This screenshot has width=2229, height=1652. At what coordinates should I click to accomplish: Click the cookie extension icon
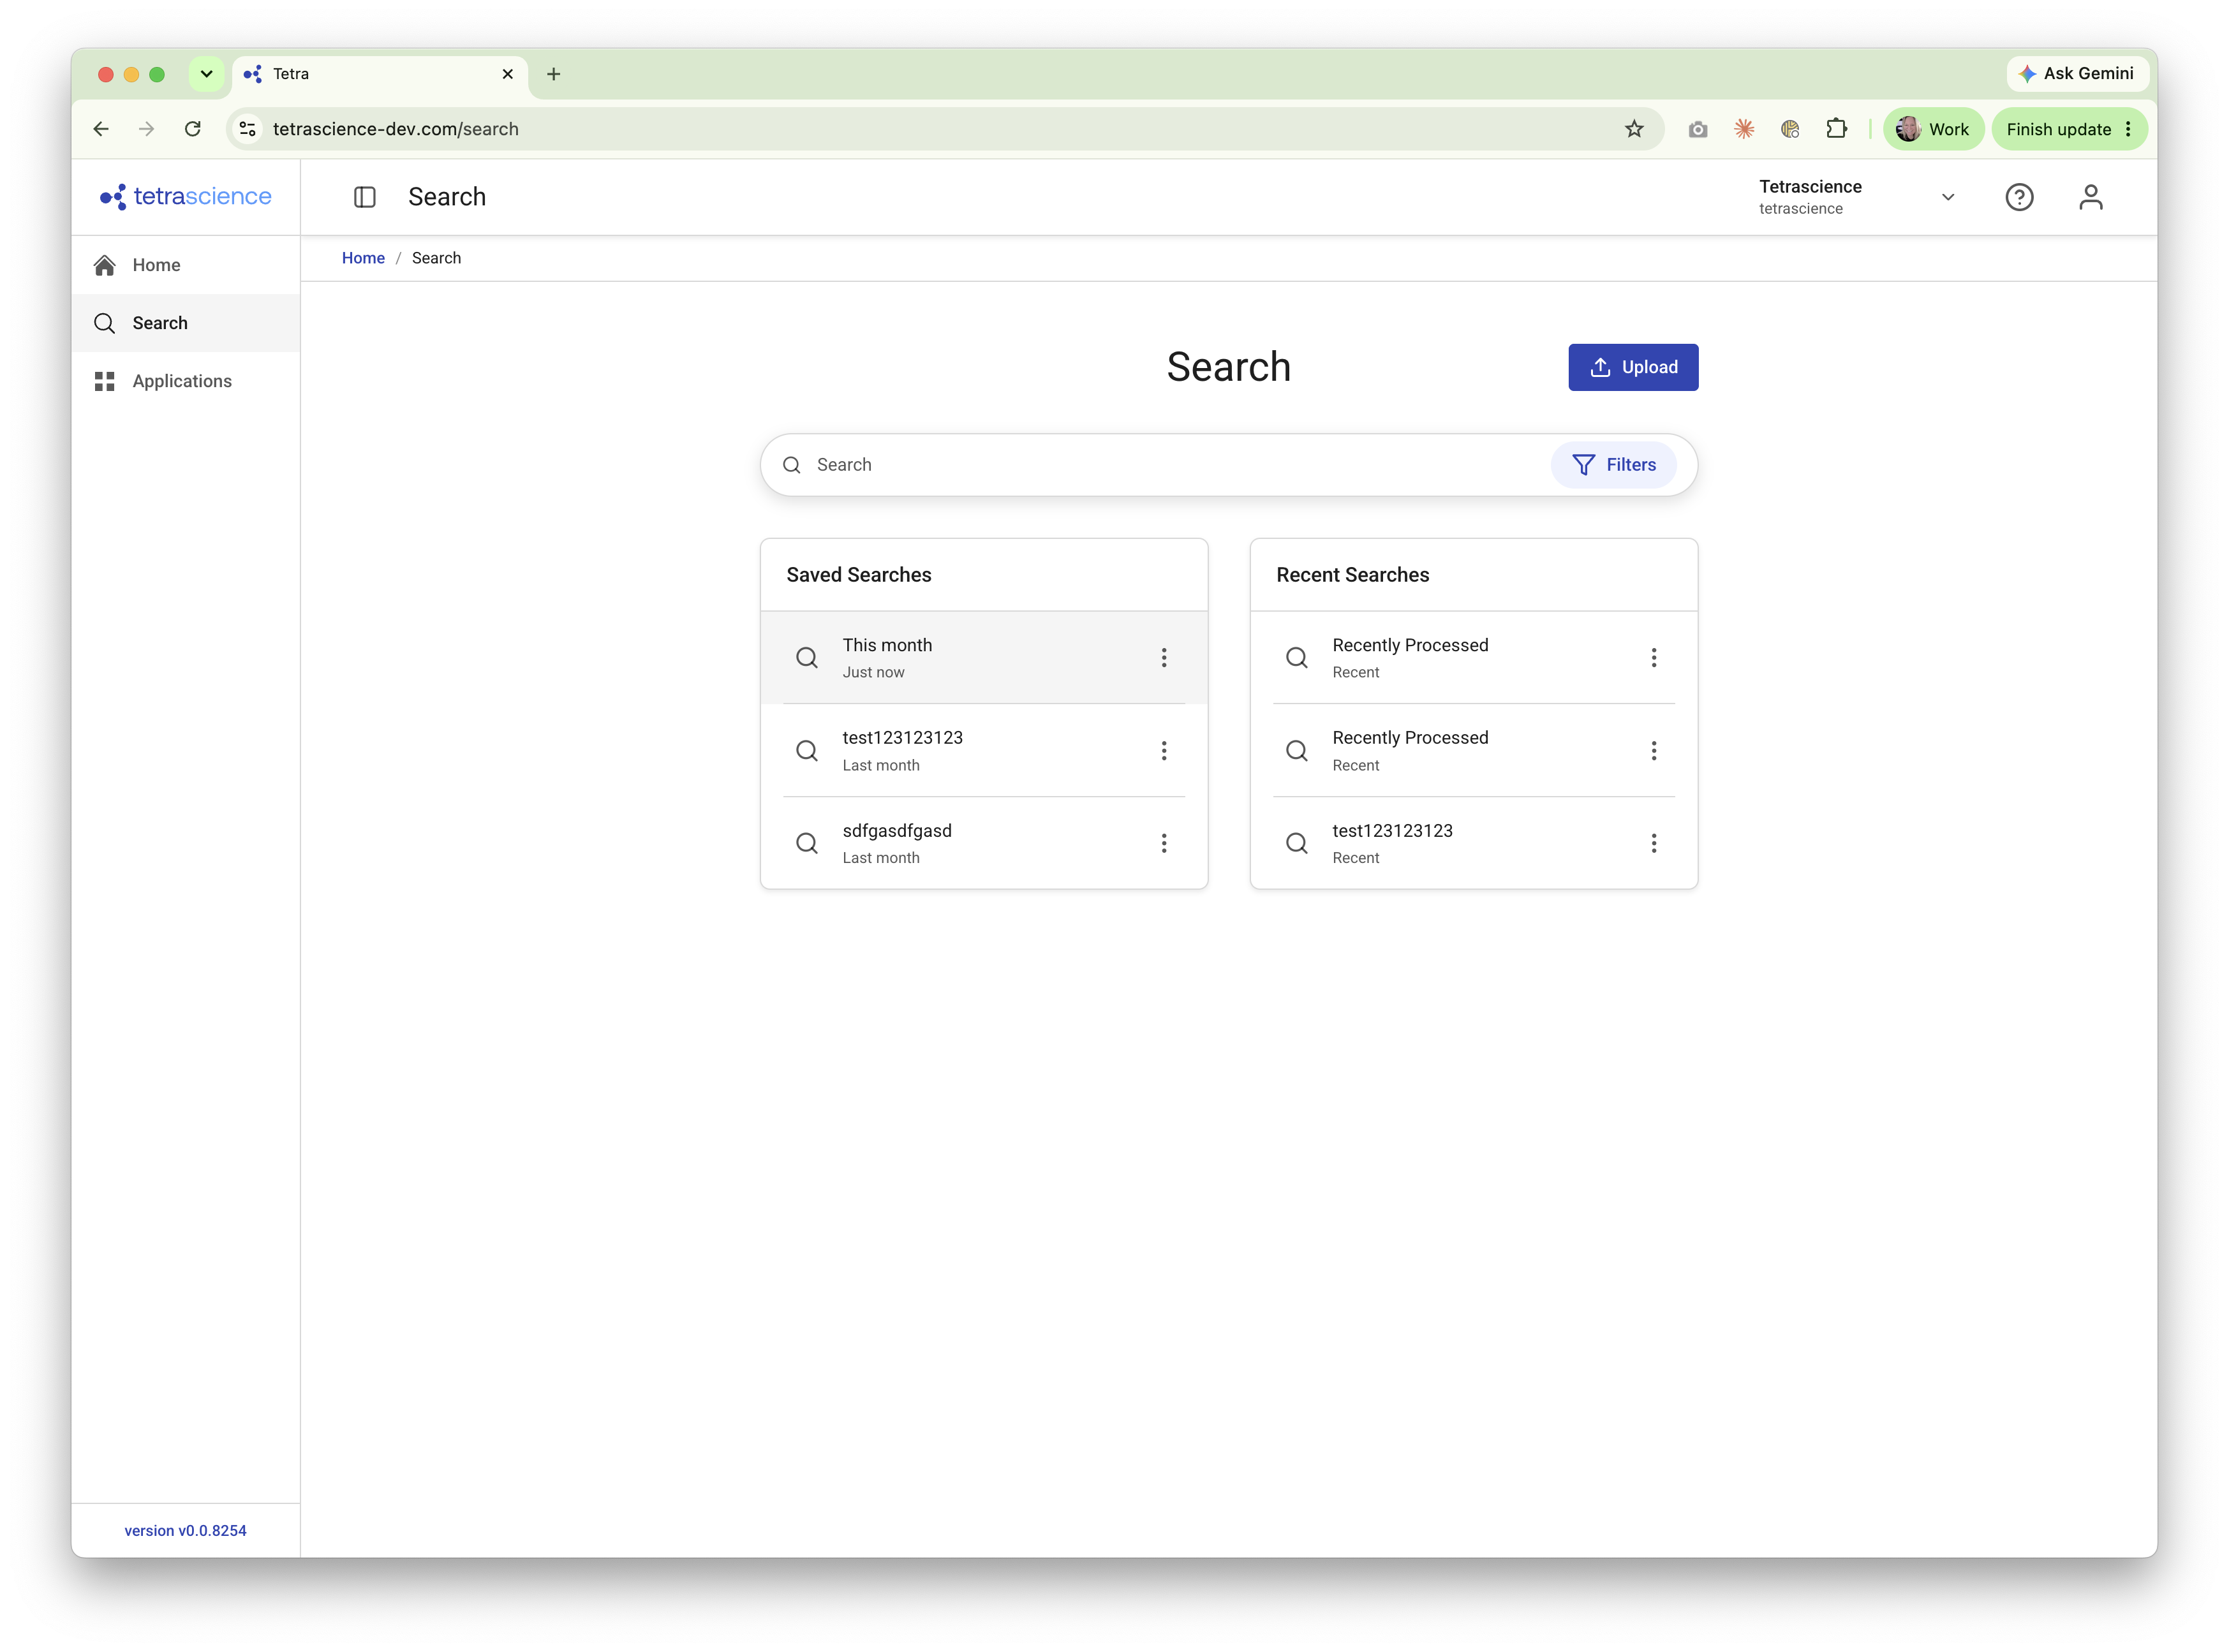[x=1790, y=129]
